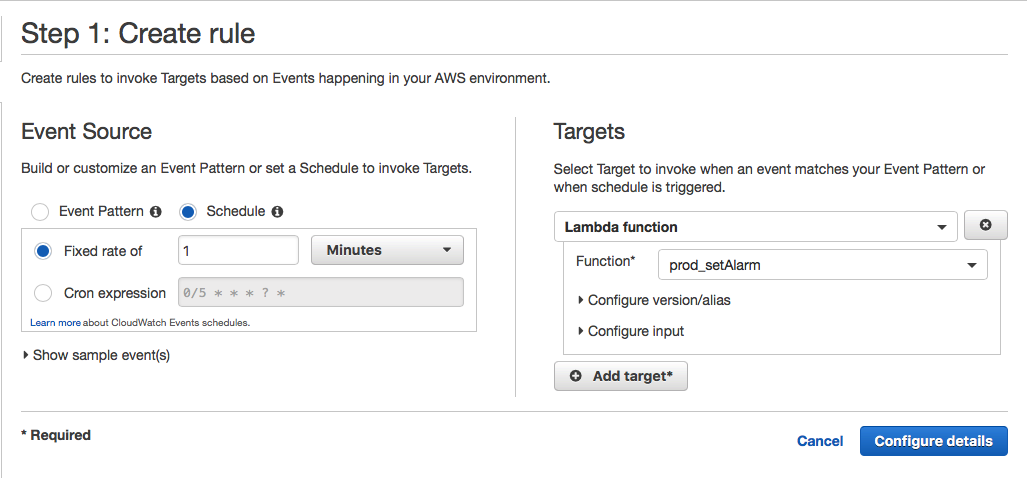Click the fixed rate value input field

click(x=238, y=250)
